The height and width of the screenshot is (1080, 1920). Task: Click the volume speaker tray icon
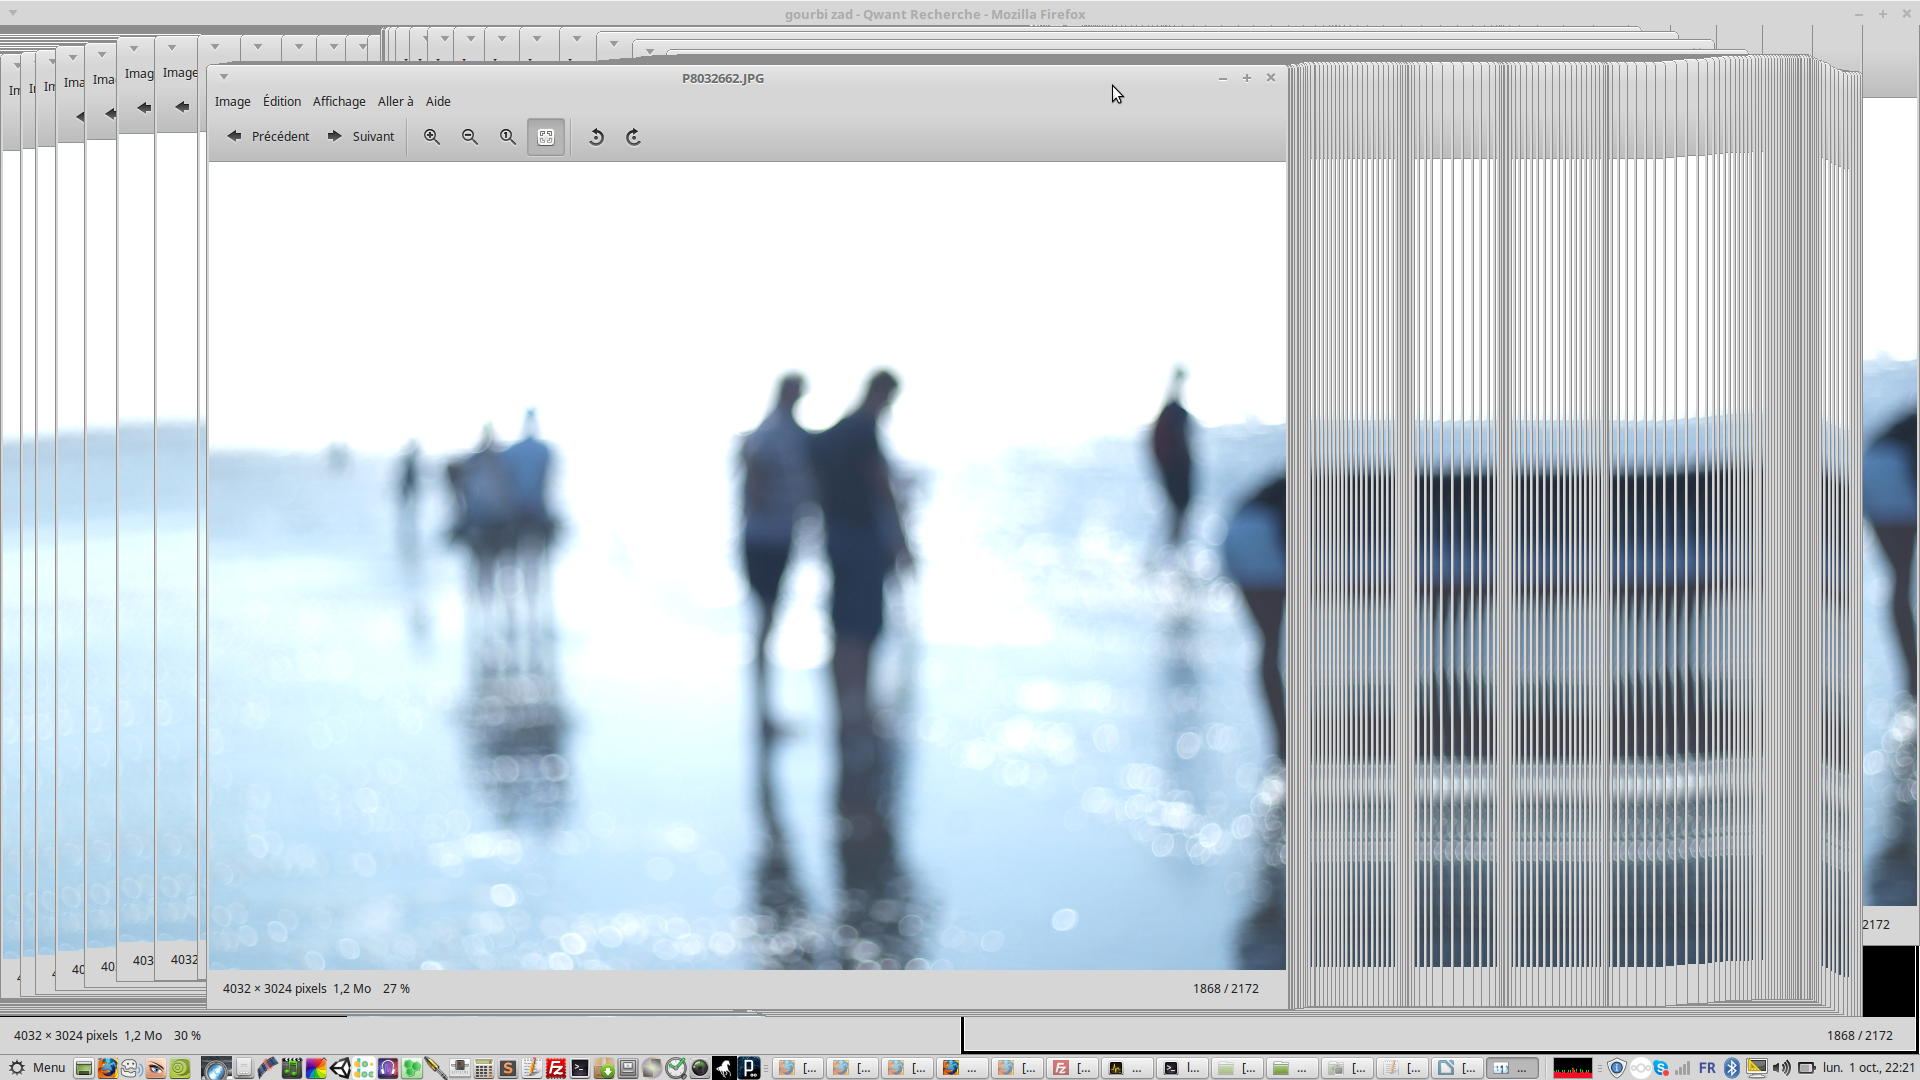1781,1068
